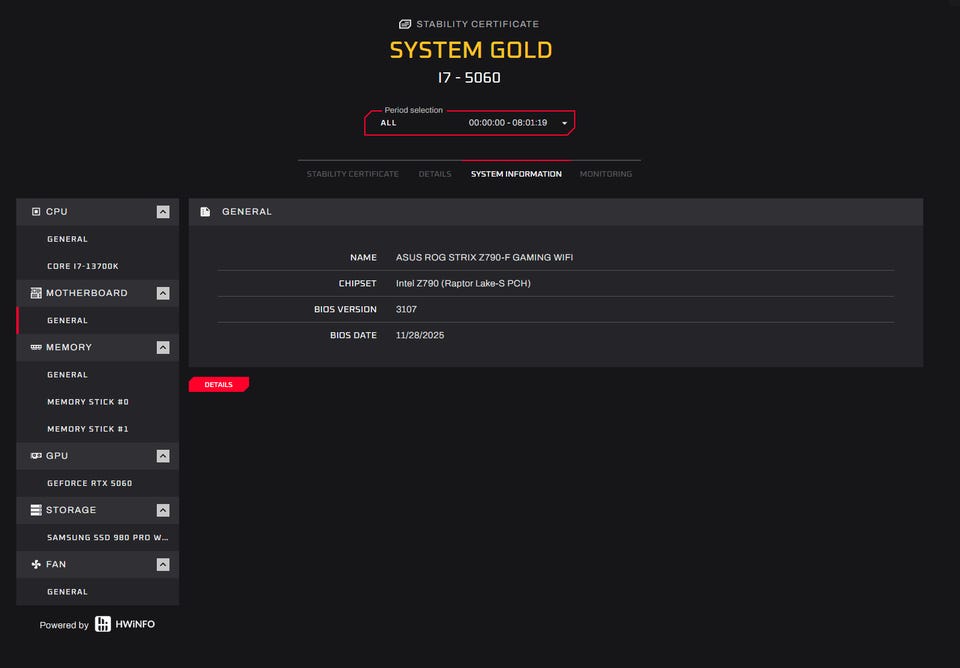Click the General panel document icon
Image resolution: width=960 pixels, height=668 pixels.
[205, 211]
